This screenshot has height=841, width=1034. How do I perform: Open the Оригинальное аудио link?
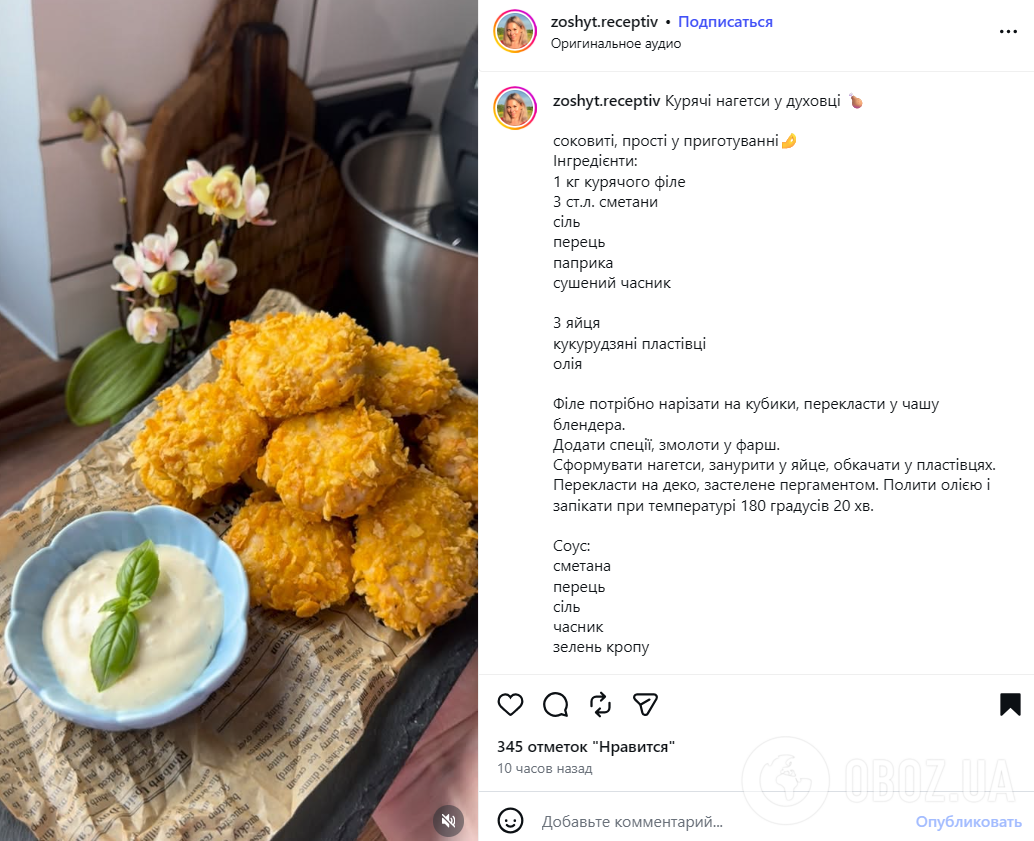pyautogui.click(x=615, y=43)
